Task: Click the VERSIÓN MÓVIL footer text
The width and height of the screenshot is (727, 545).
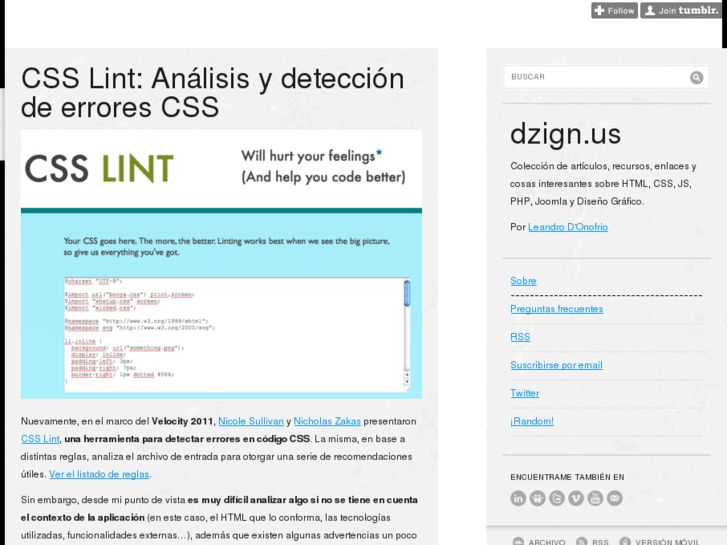Action: tap(667, 542)
